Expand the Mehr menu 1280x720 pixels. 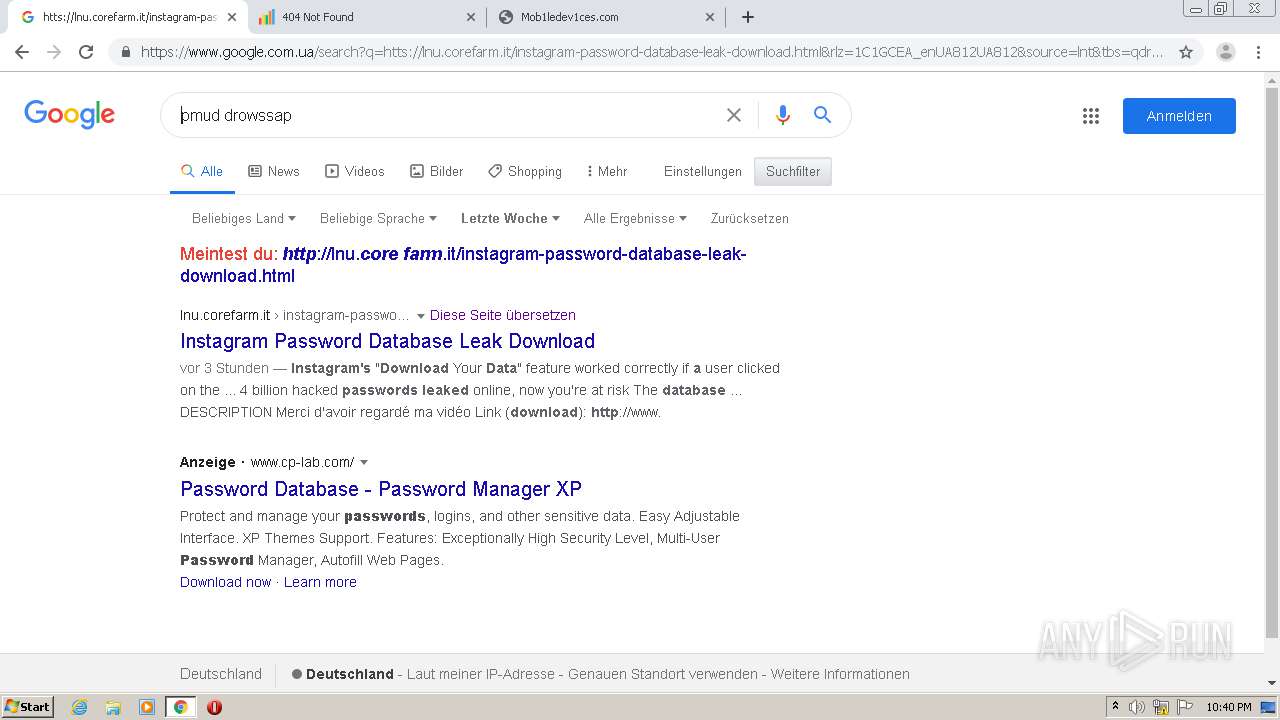click(607, 171)
